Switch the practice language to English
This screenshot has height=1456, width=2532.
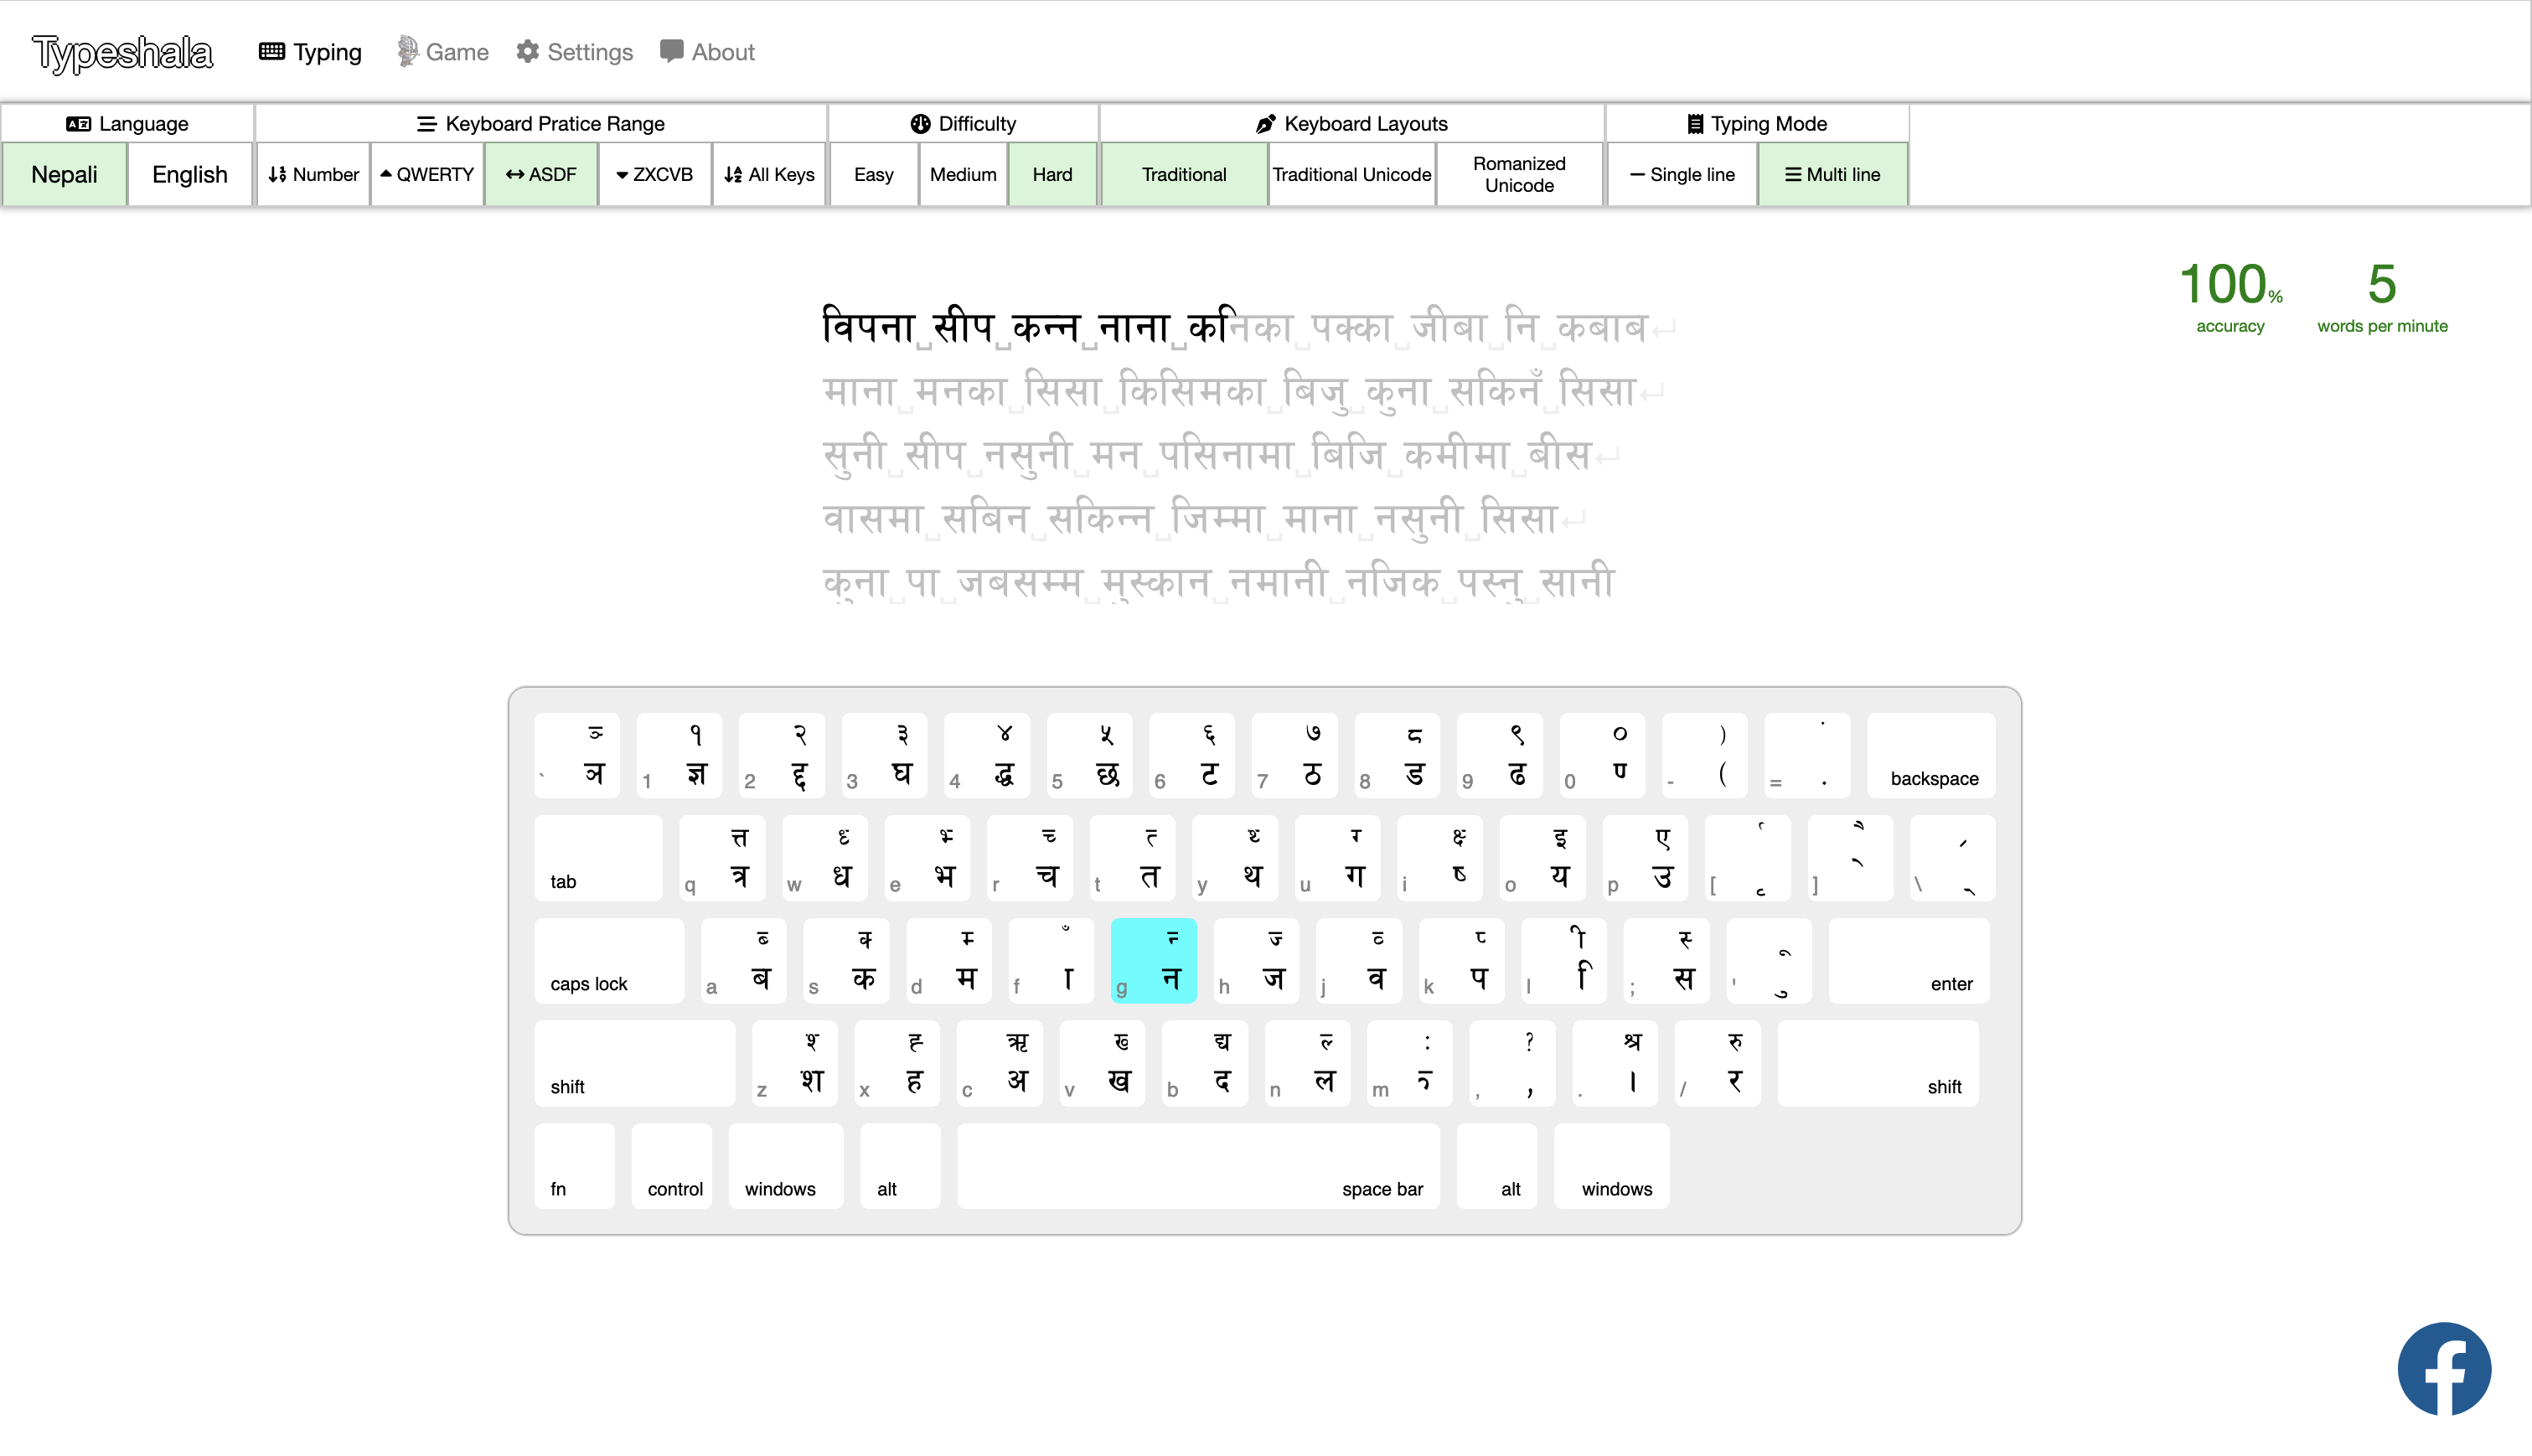[x=189, y=174]
